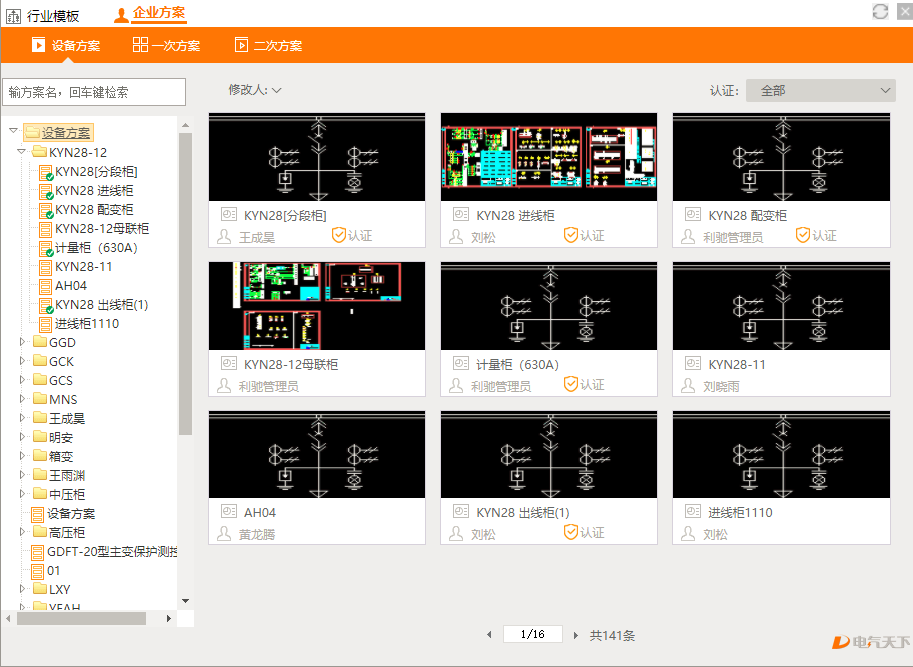
Task: Collapse the KYN28-12 folder node
Action: (x=22, y=151)
